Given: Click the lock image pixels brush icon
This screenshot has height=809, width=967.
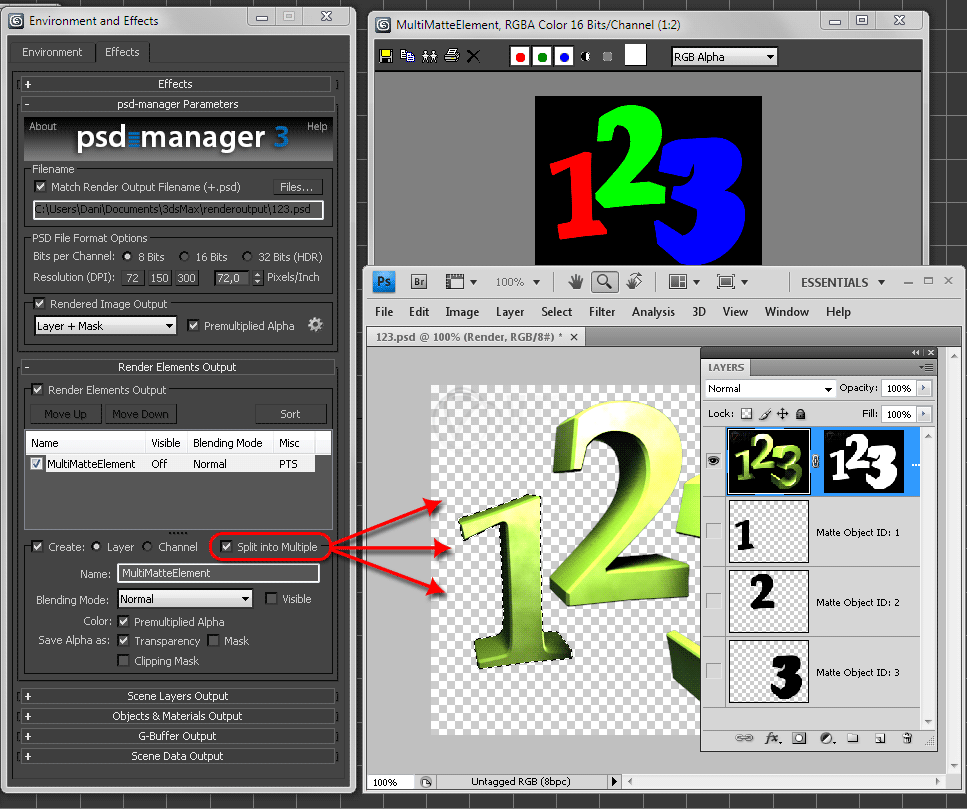Looking at the screenshot, I should (765, 414).
